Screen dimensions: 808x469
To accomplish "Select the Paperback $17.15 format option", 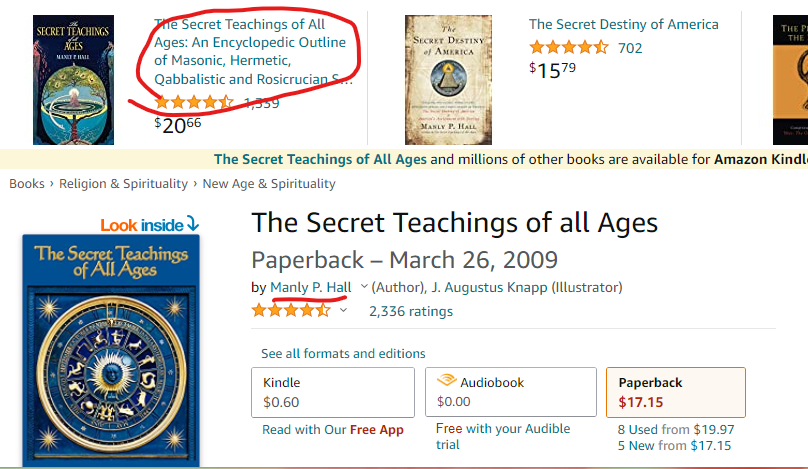I will [676, 392].
